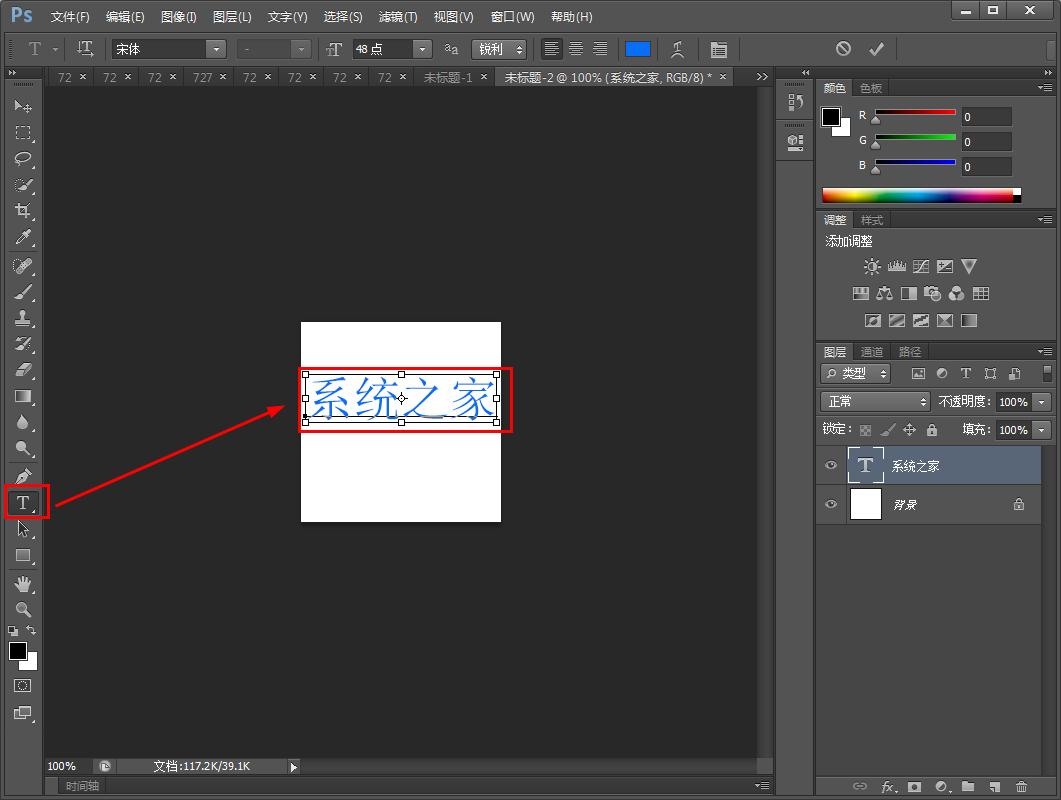Image resolution: width=1061 pixels, height=800 pixels.
Task: Open the Brightness/Contrast adjustment
Action: (871, 266)
